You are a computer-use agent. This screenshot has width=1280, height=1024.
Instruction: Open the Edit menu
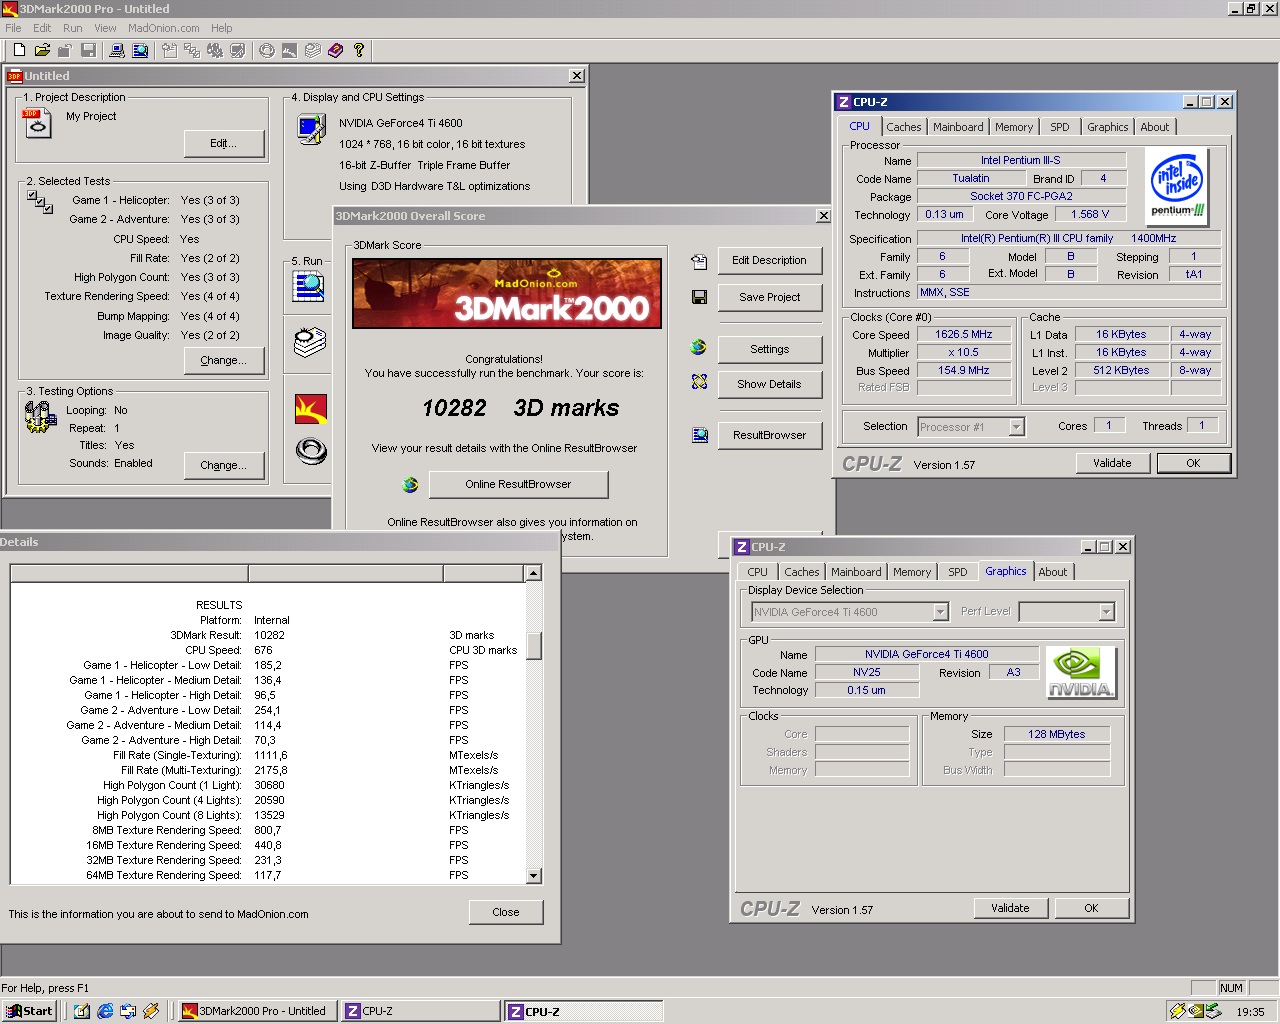point(42,28)
